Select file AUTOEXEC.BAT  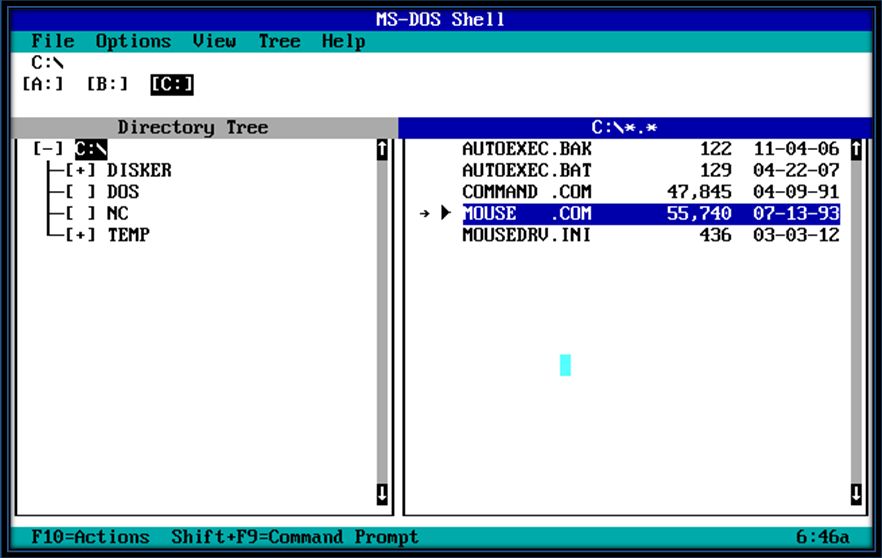[527, 170]
